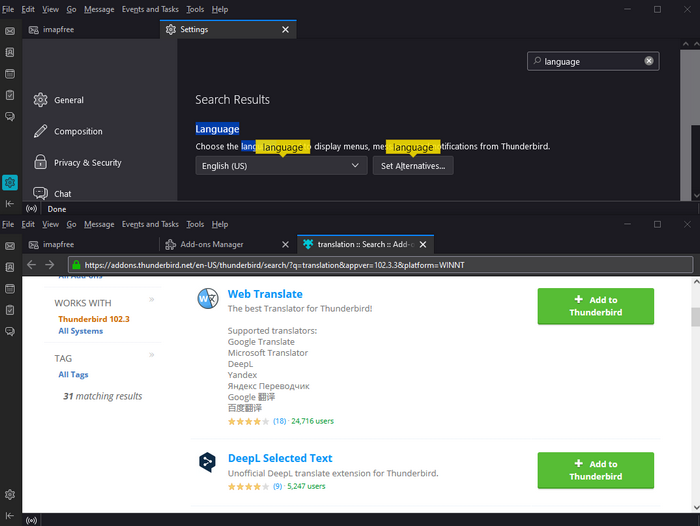Open the English (US) language dropdown
The image size is (700, 526).
click(x=281, y=166)
